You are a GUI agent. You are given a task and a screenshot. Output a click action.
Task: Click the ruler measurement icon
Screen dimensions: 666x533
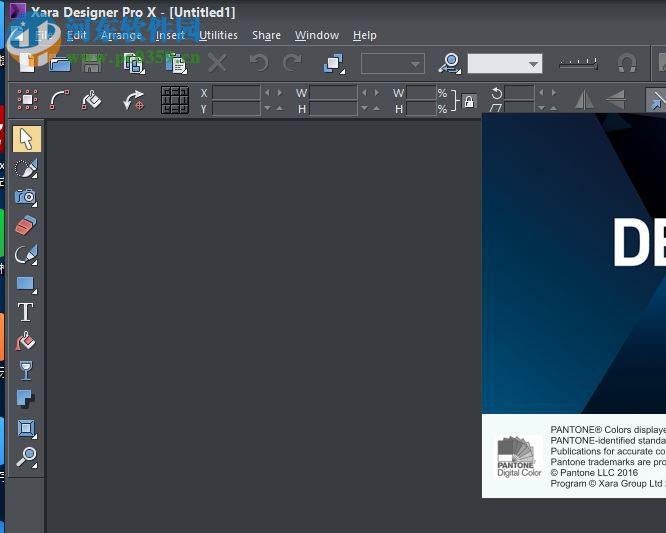coord(579,64)
